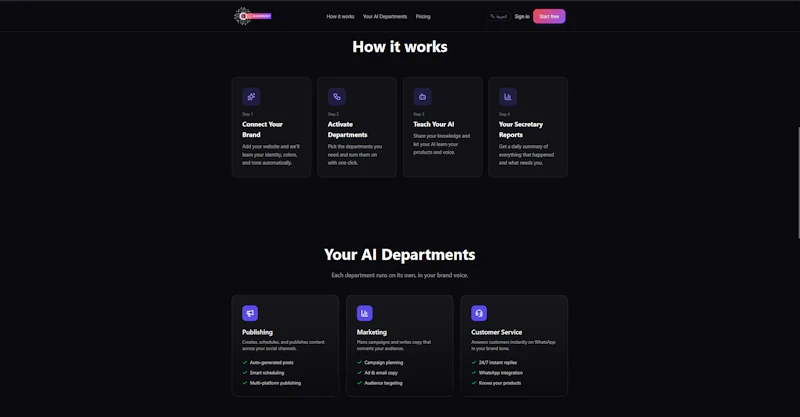
Task: Click the checkmark beside WhatsApp integration
Action: coord(474,373)
